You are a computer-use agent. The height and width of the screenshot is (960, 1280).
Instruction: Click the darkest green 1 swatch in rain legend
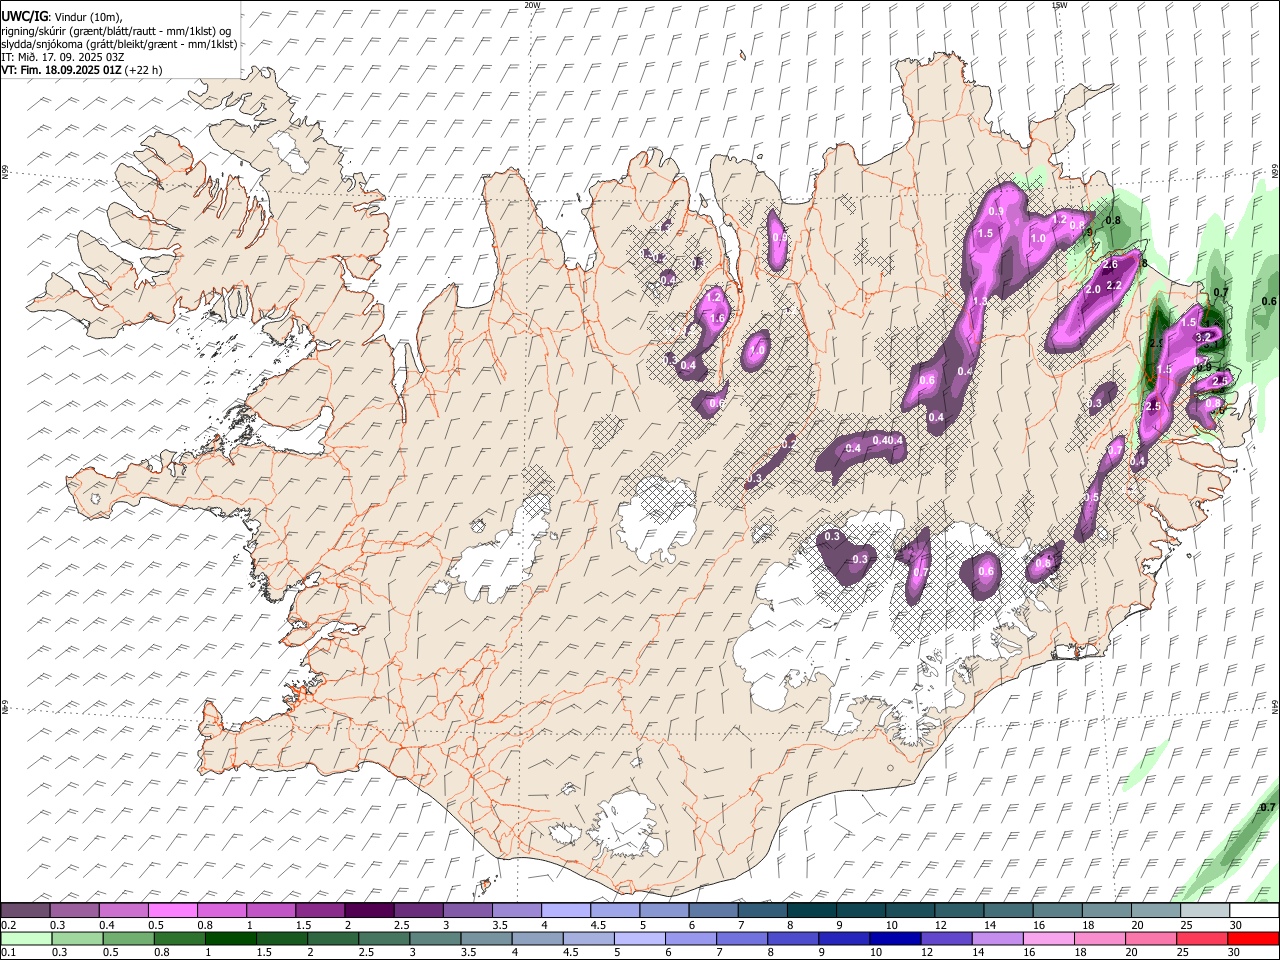pos(231,938)
